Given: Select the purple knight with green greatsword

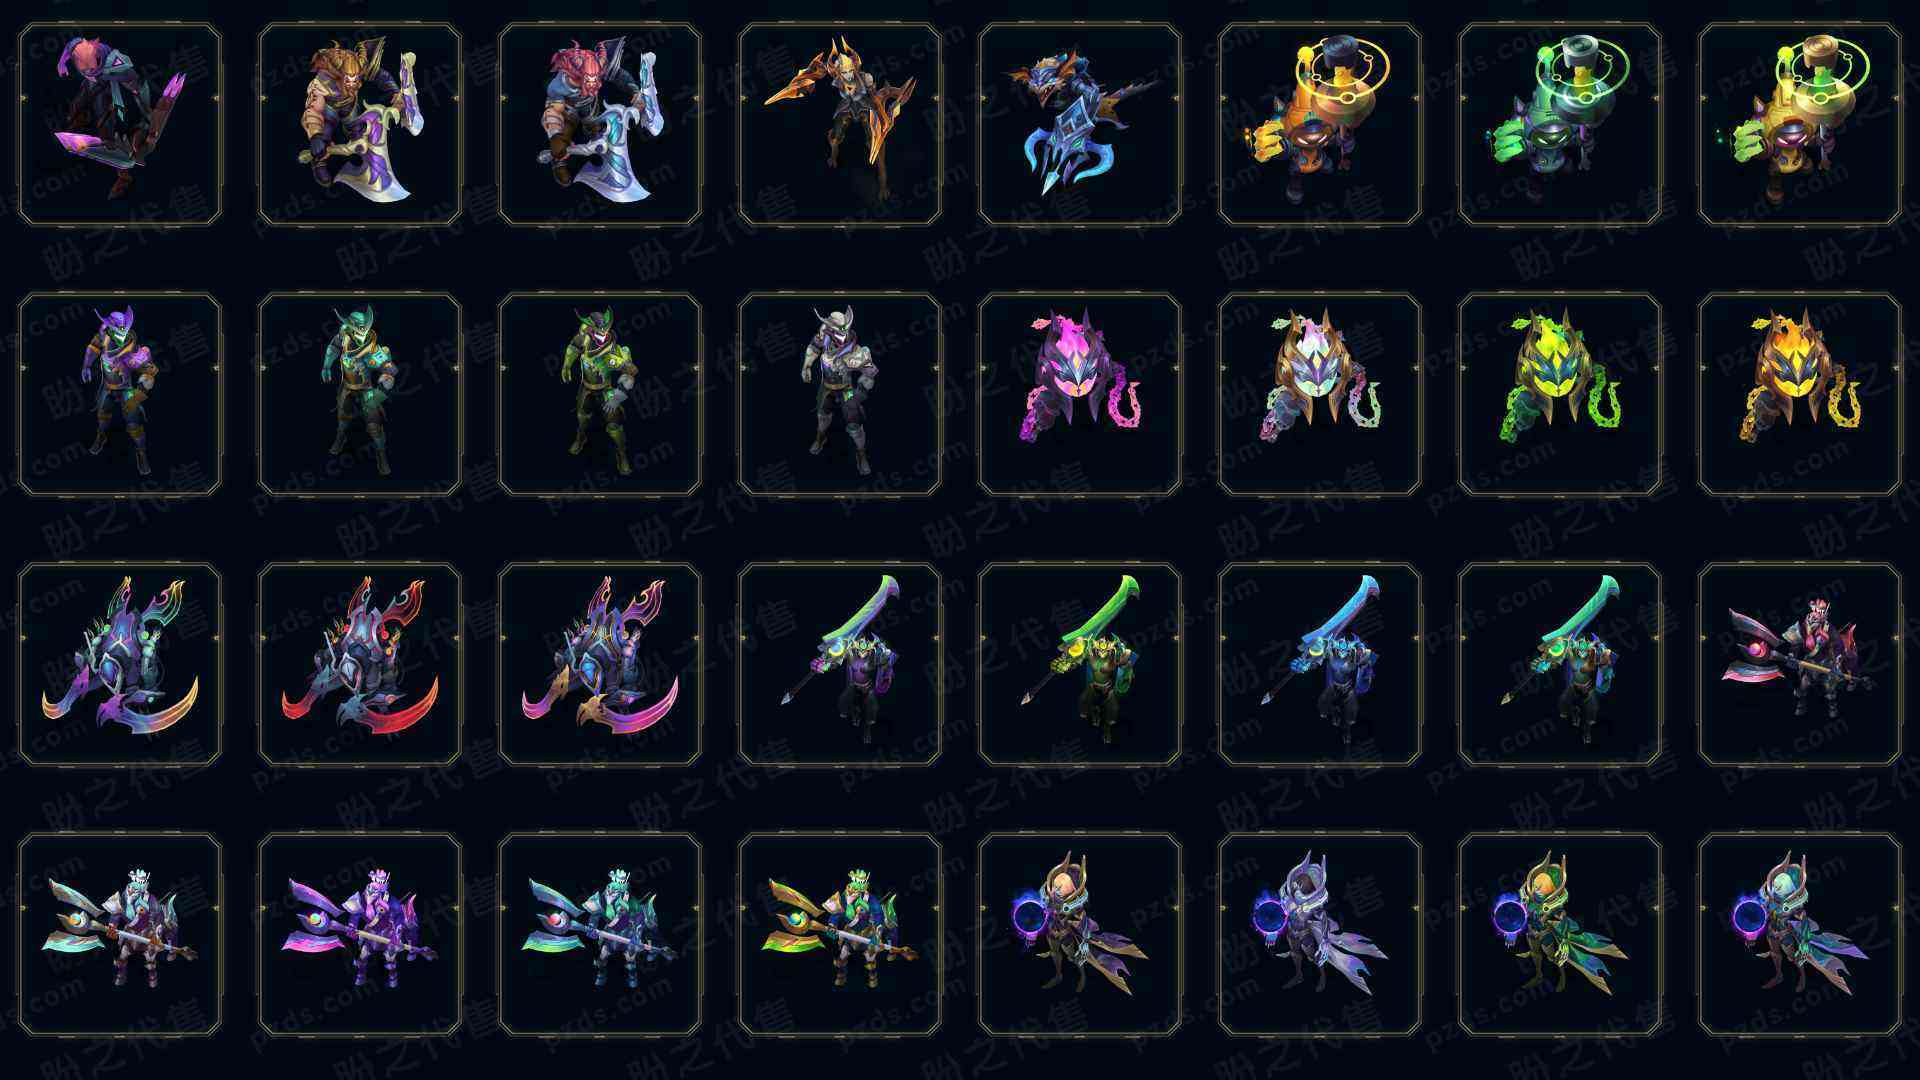Looking at the screenshot, I should click(x=840, y=664).
